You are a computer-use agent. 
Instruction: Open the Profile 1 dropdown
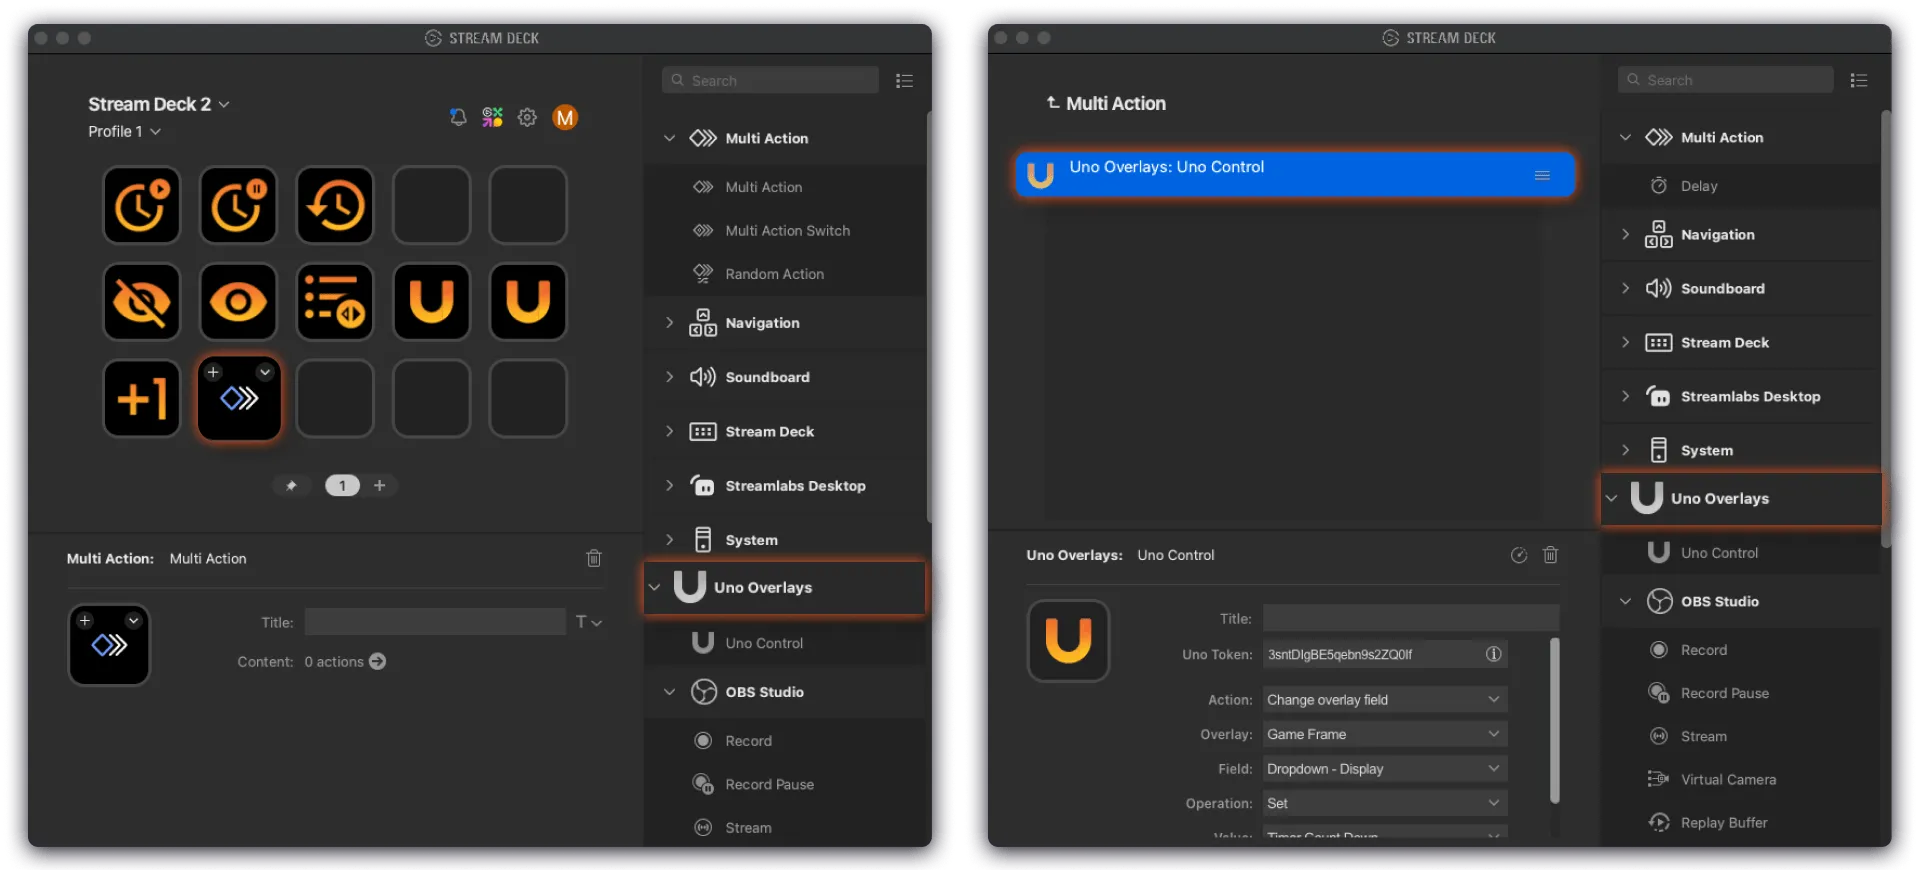pos(124,131)
